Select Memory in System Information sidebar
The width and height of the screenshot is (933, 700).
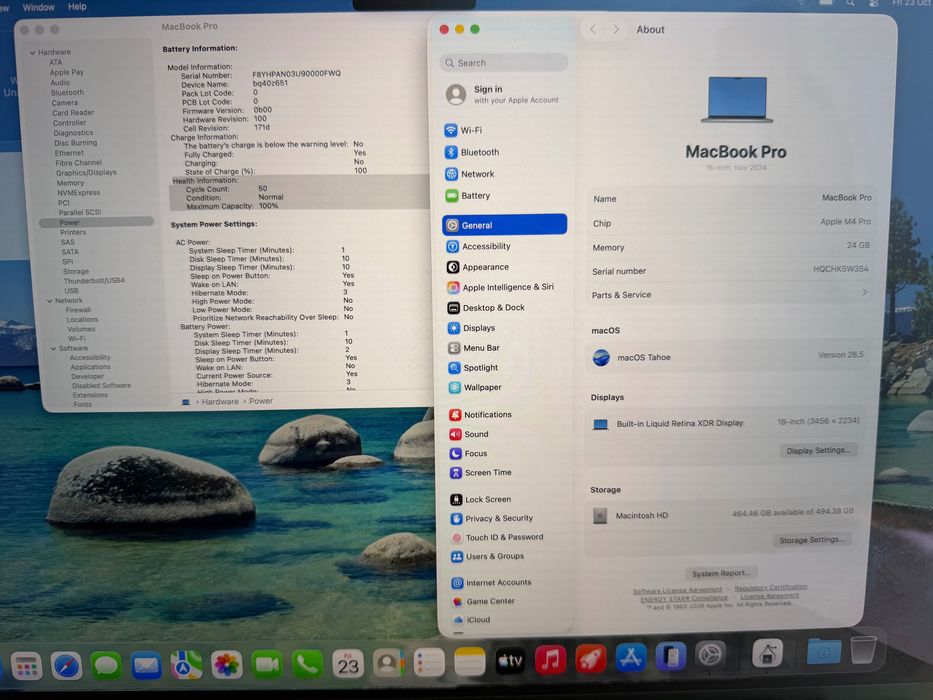[70, 183]
